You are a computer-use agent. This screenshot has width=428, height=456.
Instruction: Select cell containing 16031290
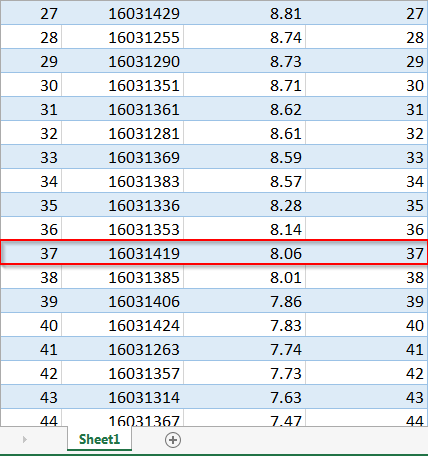coord(122,62)
